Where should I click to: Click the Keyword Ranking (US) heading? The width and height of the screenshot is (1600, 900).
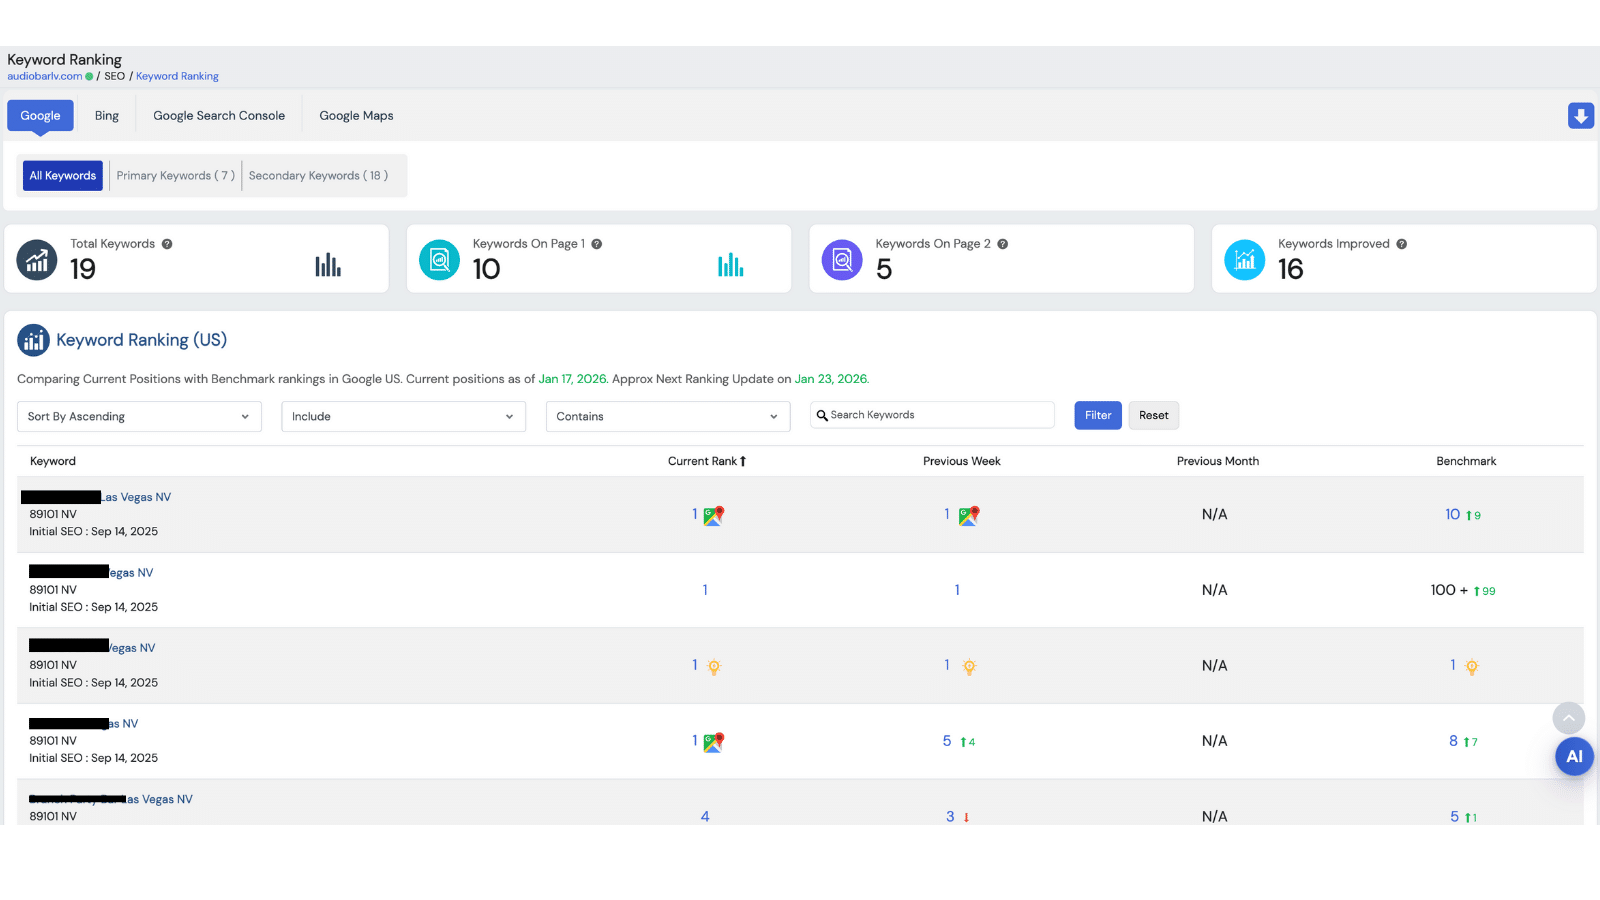click(142, 340)
